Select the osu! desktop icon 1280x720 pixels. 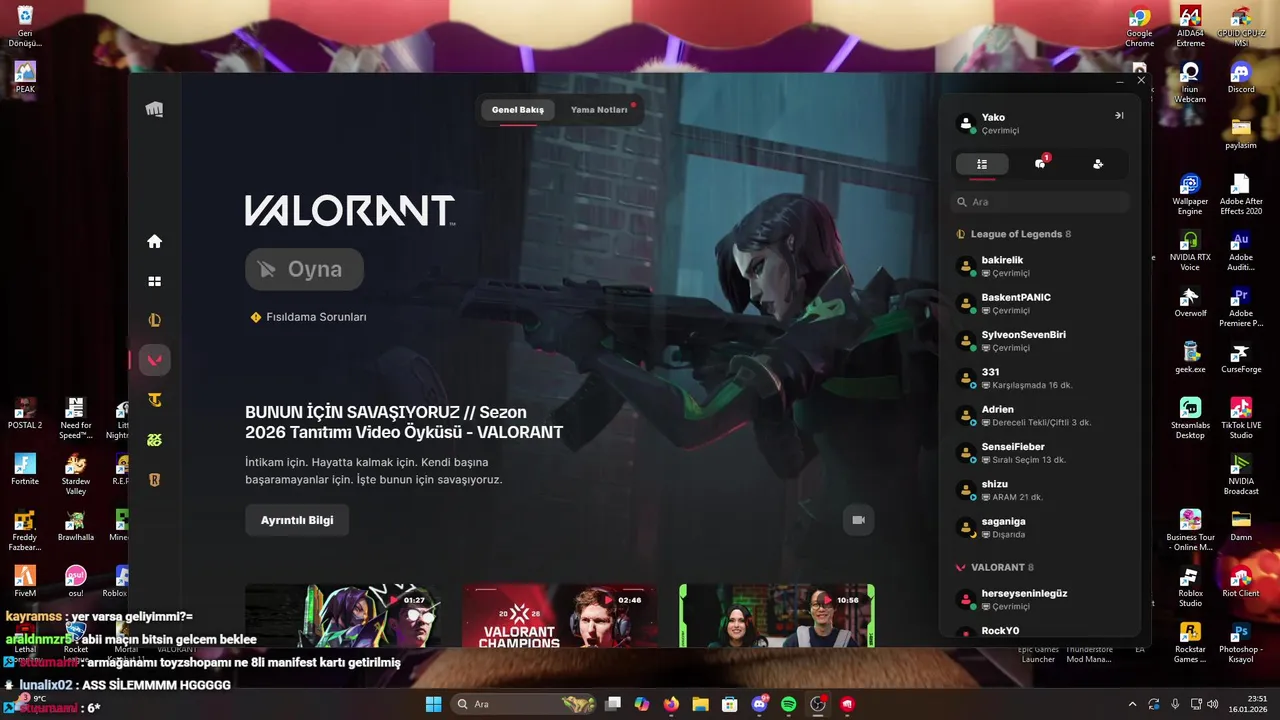(x=75, y=582)
